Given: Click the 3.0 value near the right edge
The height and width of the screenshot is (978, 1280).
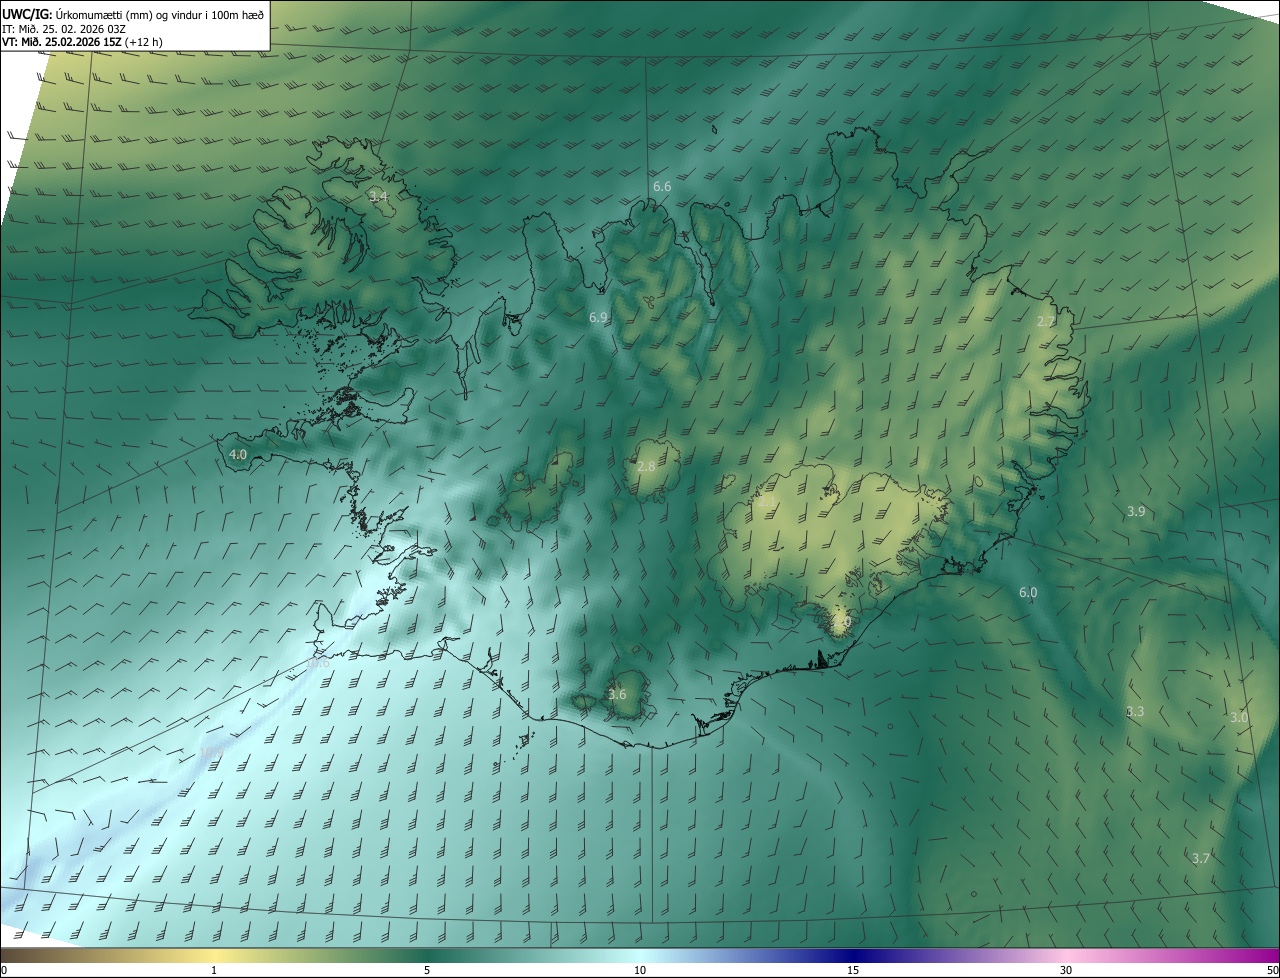Looking at the screenshot, I should (x=1239, y=718).
